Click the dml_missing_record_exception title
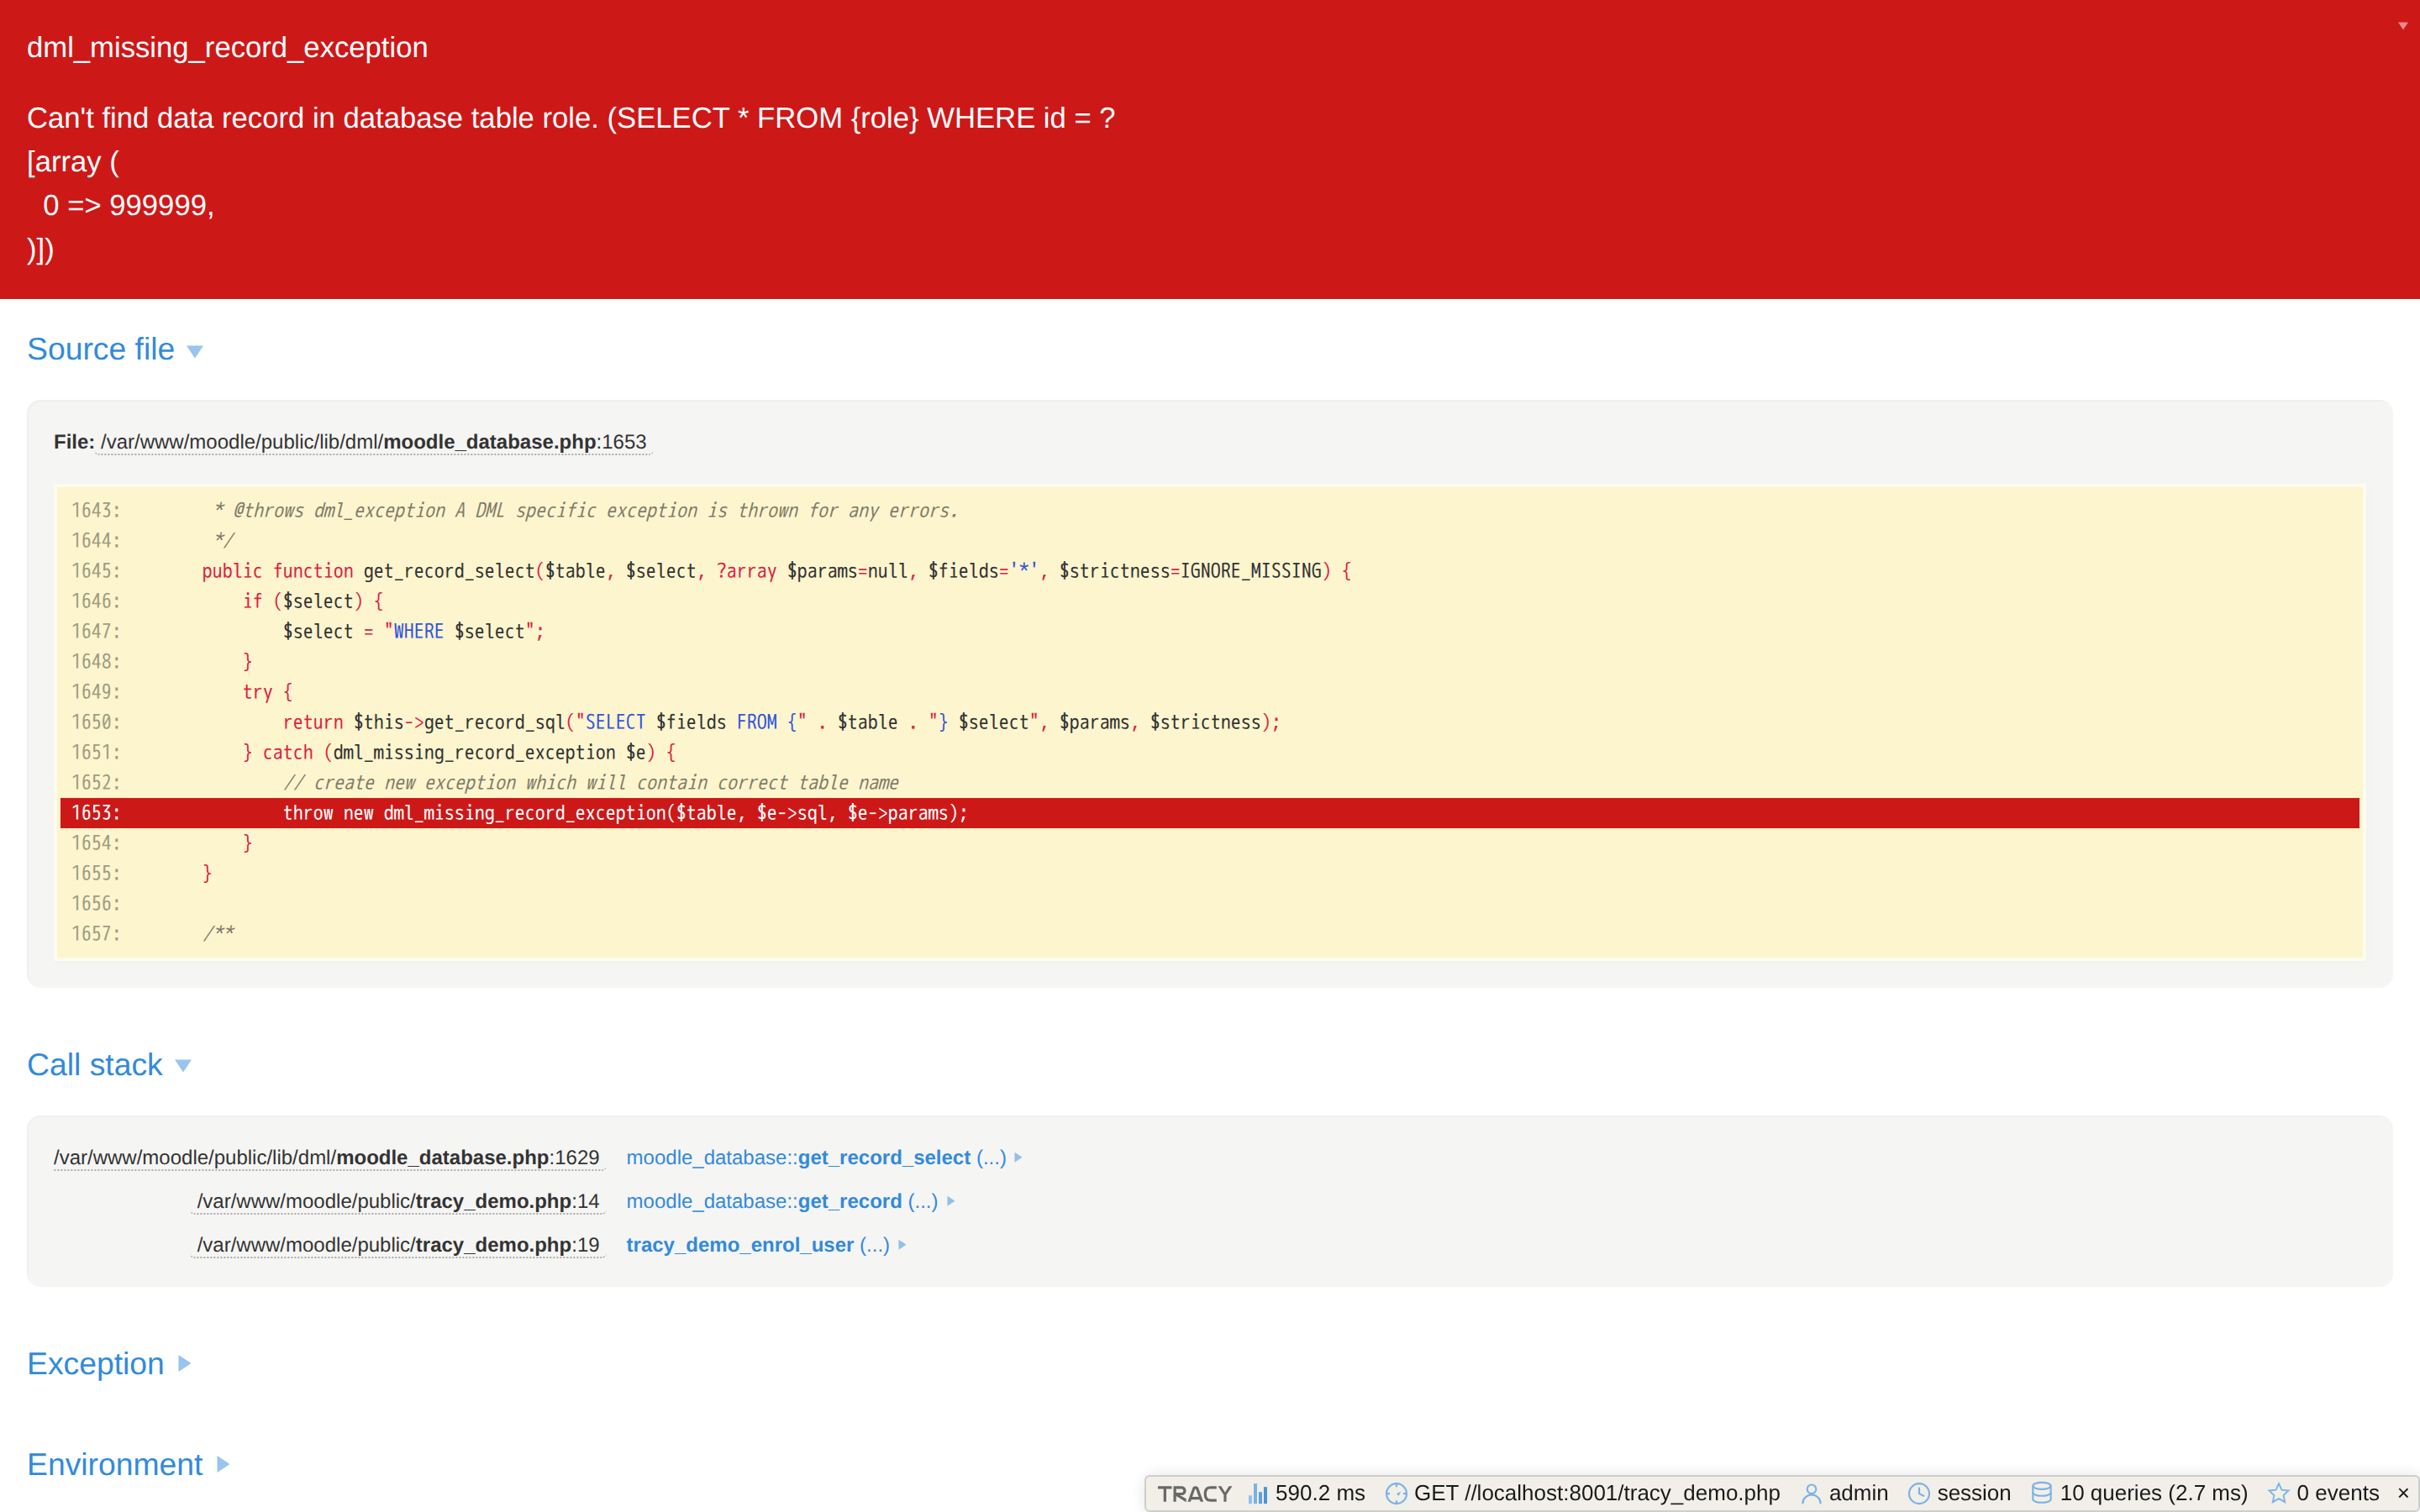 pyautogui.click(x=227, y=47)
